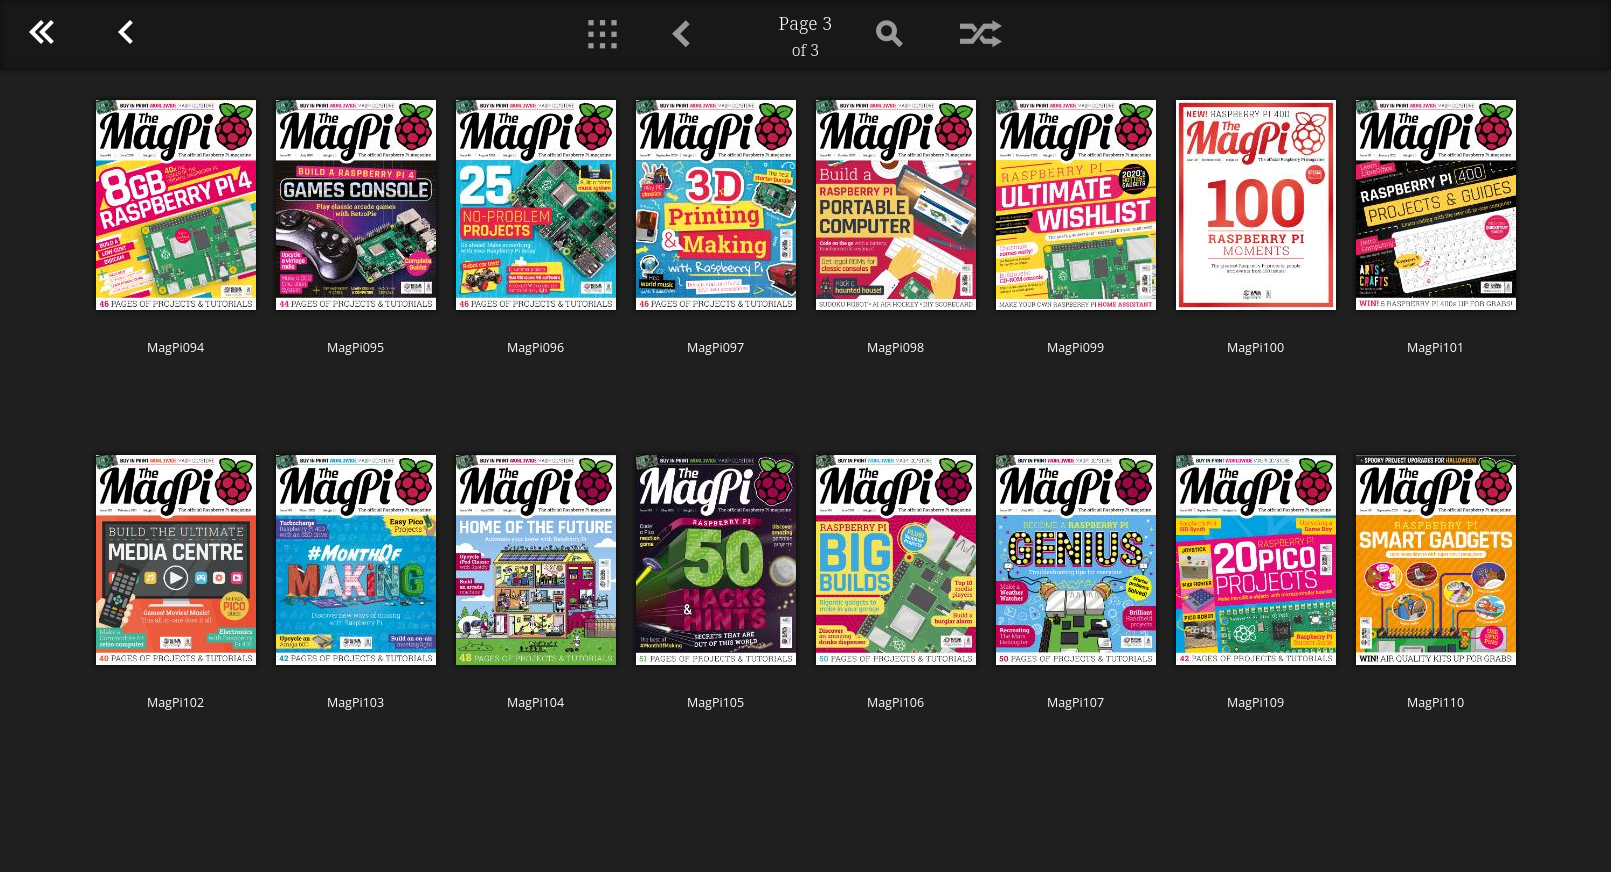The height and width of the screenshot is (872, 1611).
Task: Open the MagPi095 Games Console cover
Action: pyautogui.click(x=356, y=205)
